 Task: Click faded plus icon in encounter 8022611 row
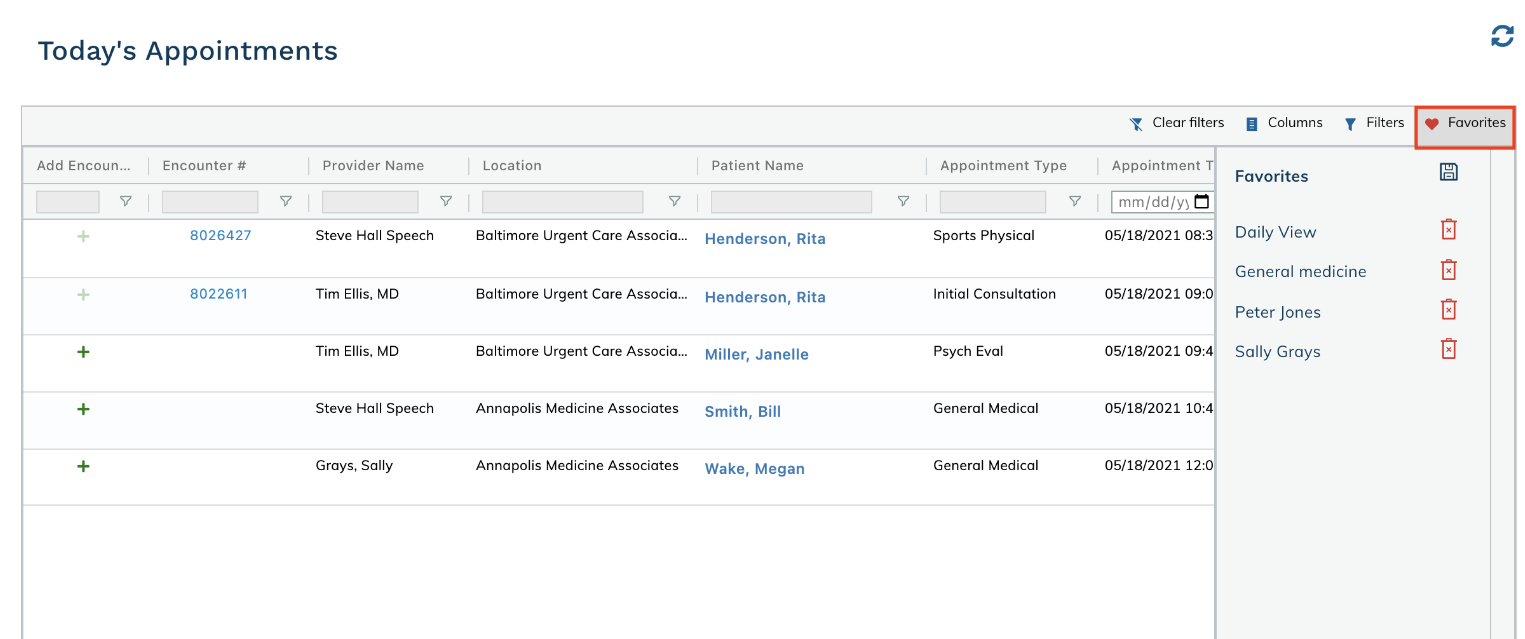83,295
